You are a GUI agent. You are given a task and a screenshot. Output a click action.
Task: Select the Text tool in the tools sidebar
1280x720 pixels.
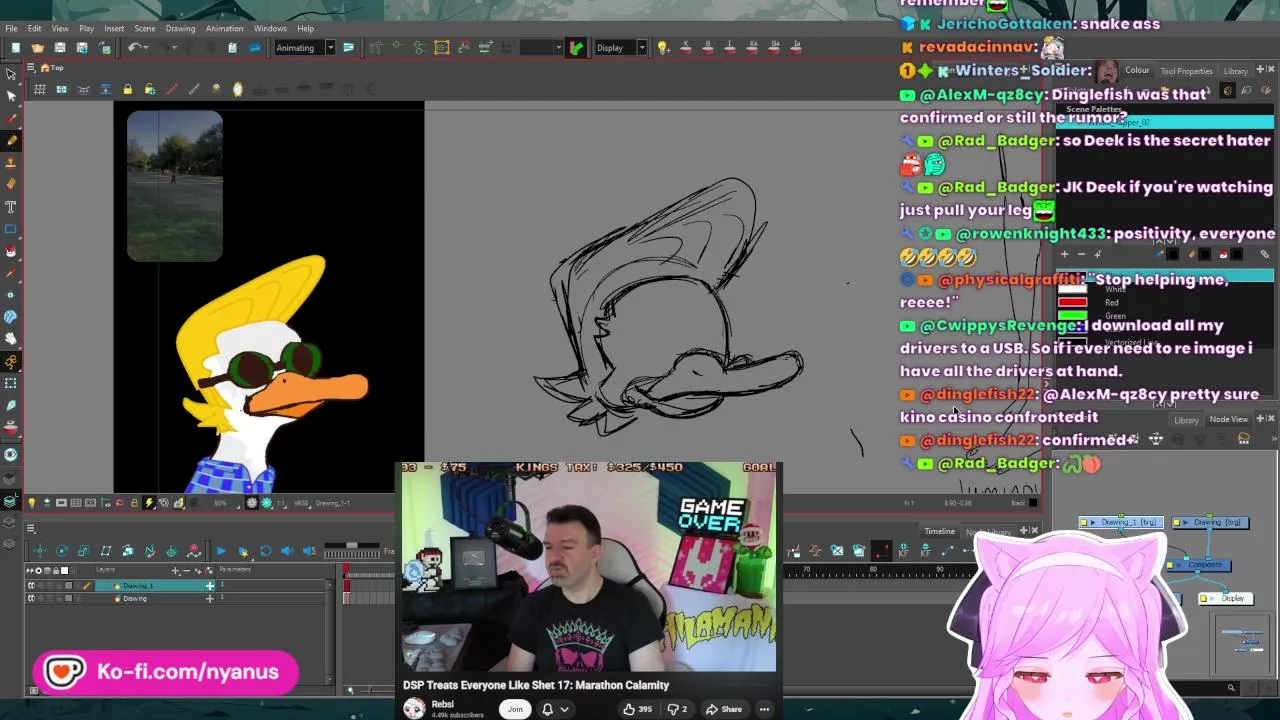pyautogui.click(x=11, y=206)
